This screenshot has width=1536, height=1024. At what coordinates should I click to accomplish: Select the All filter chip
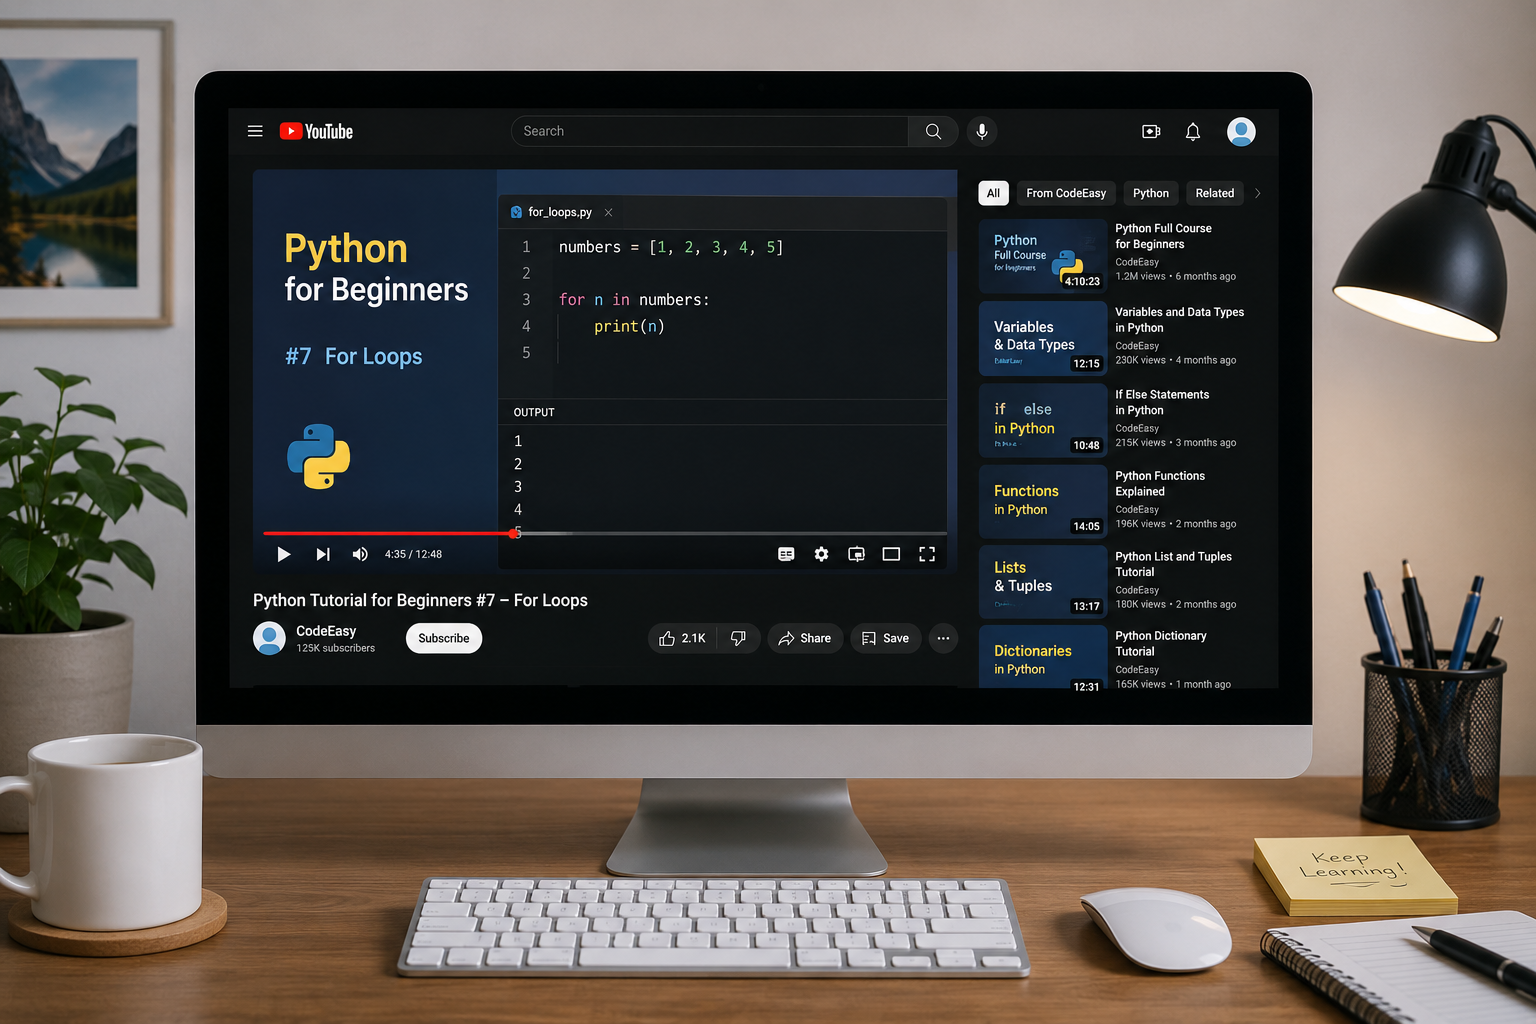click(x=993, y=193)
